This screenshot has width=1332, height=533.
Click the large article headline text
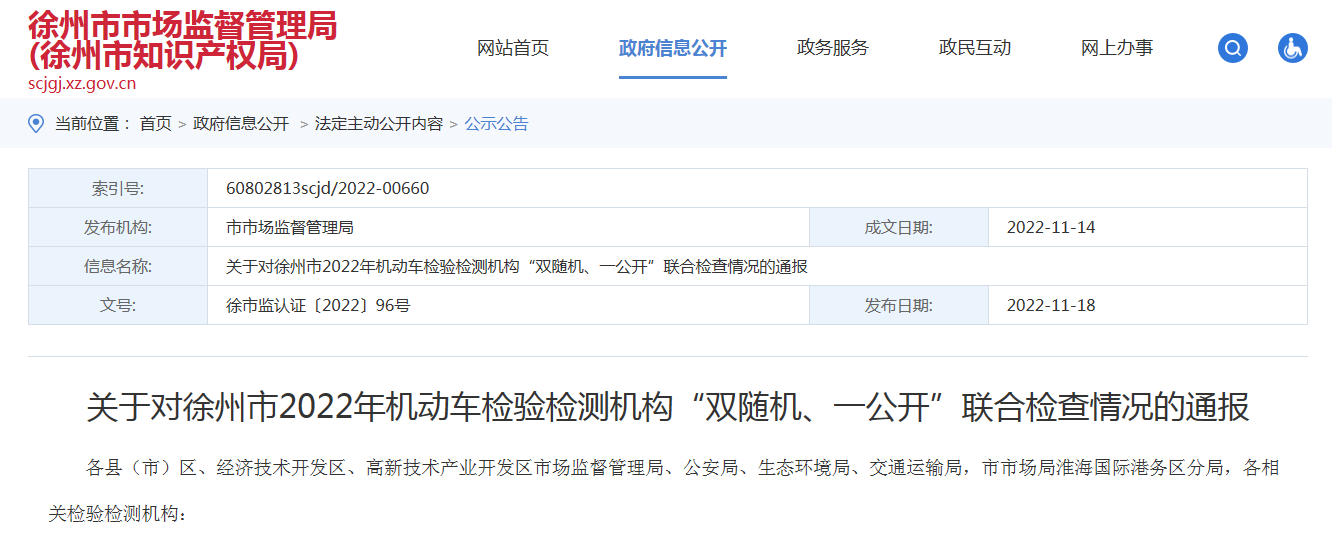pos(668,407)
